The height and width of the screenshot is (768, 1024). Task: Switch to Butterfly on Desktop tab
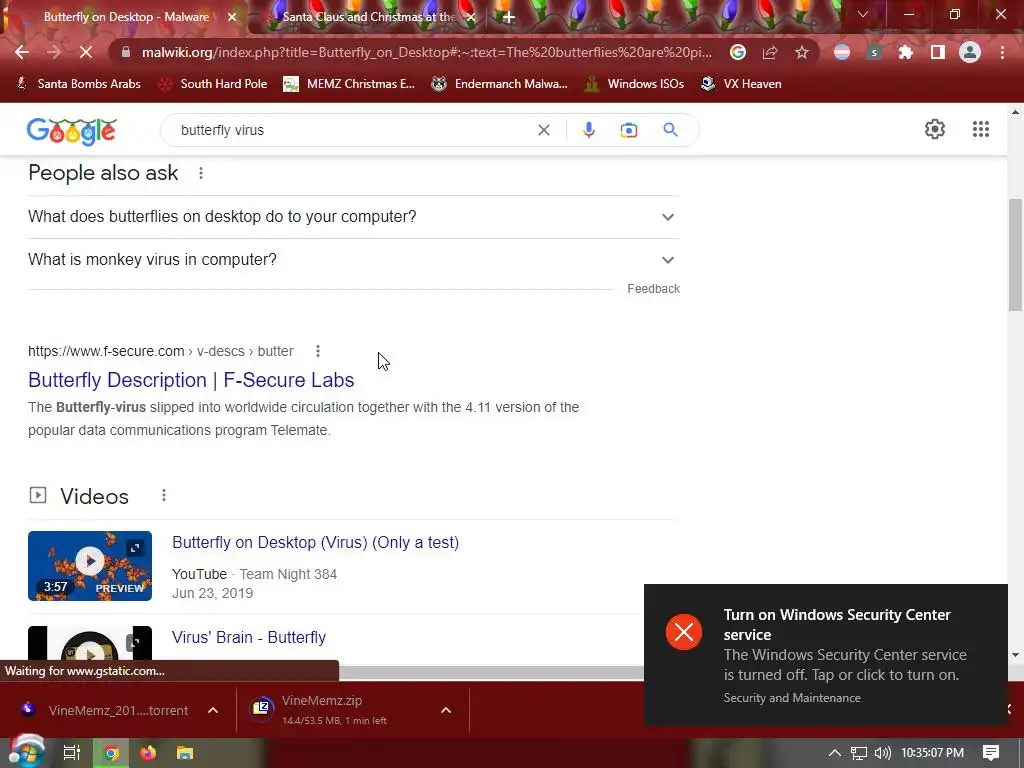(126, 17)
